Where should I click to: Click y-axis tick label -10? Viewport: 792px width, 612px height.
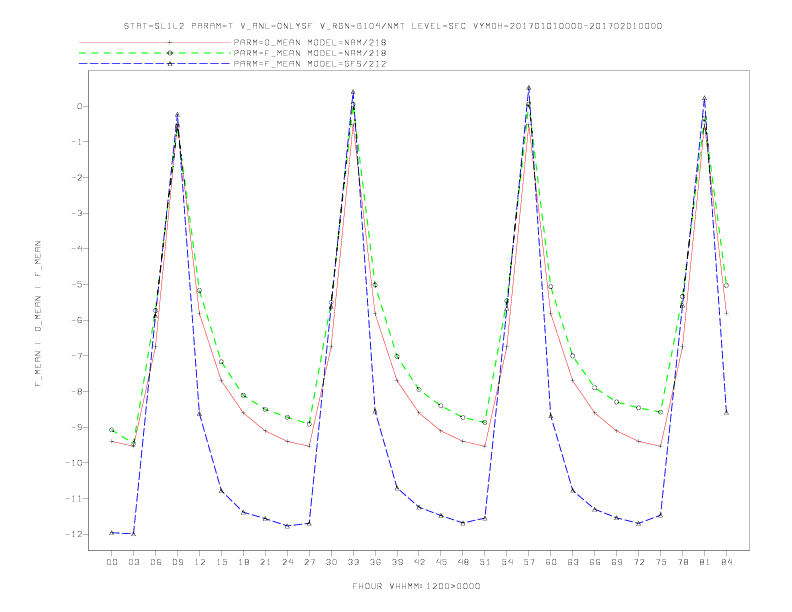point(74,463)
